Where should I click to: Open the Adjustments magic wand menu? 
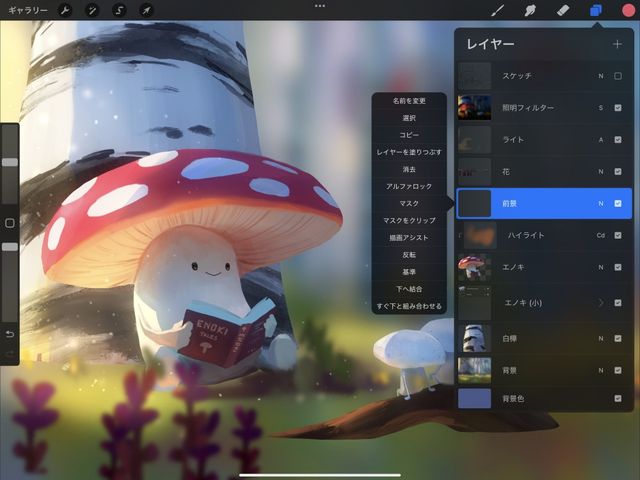click(x=92, y=10)
